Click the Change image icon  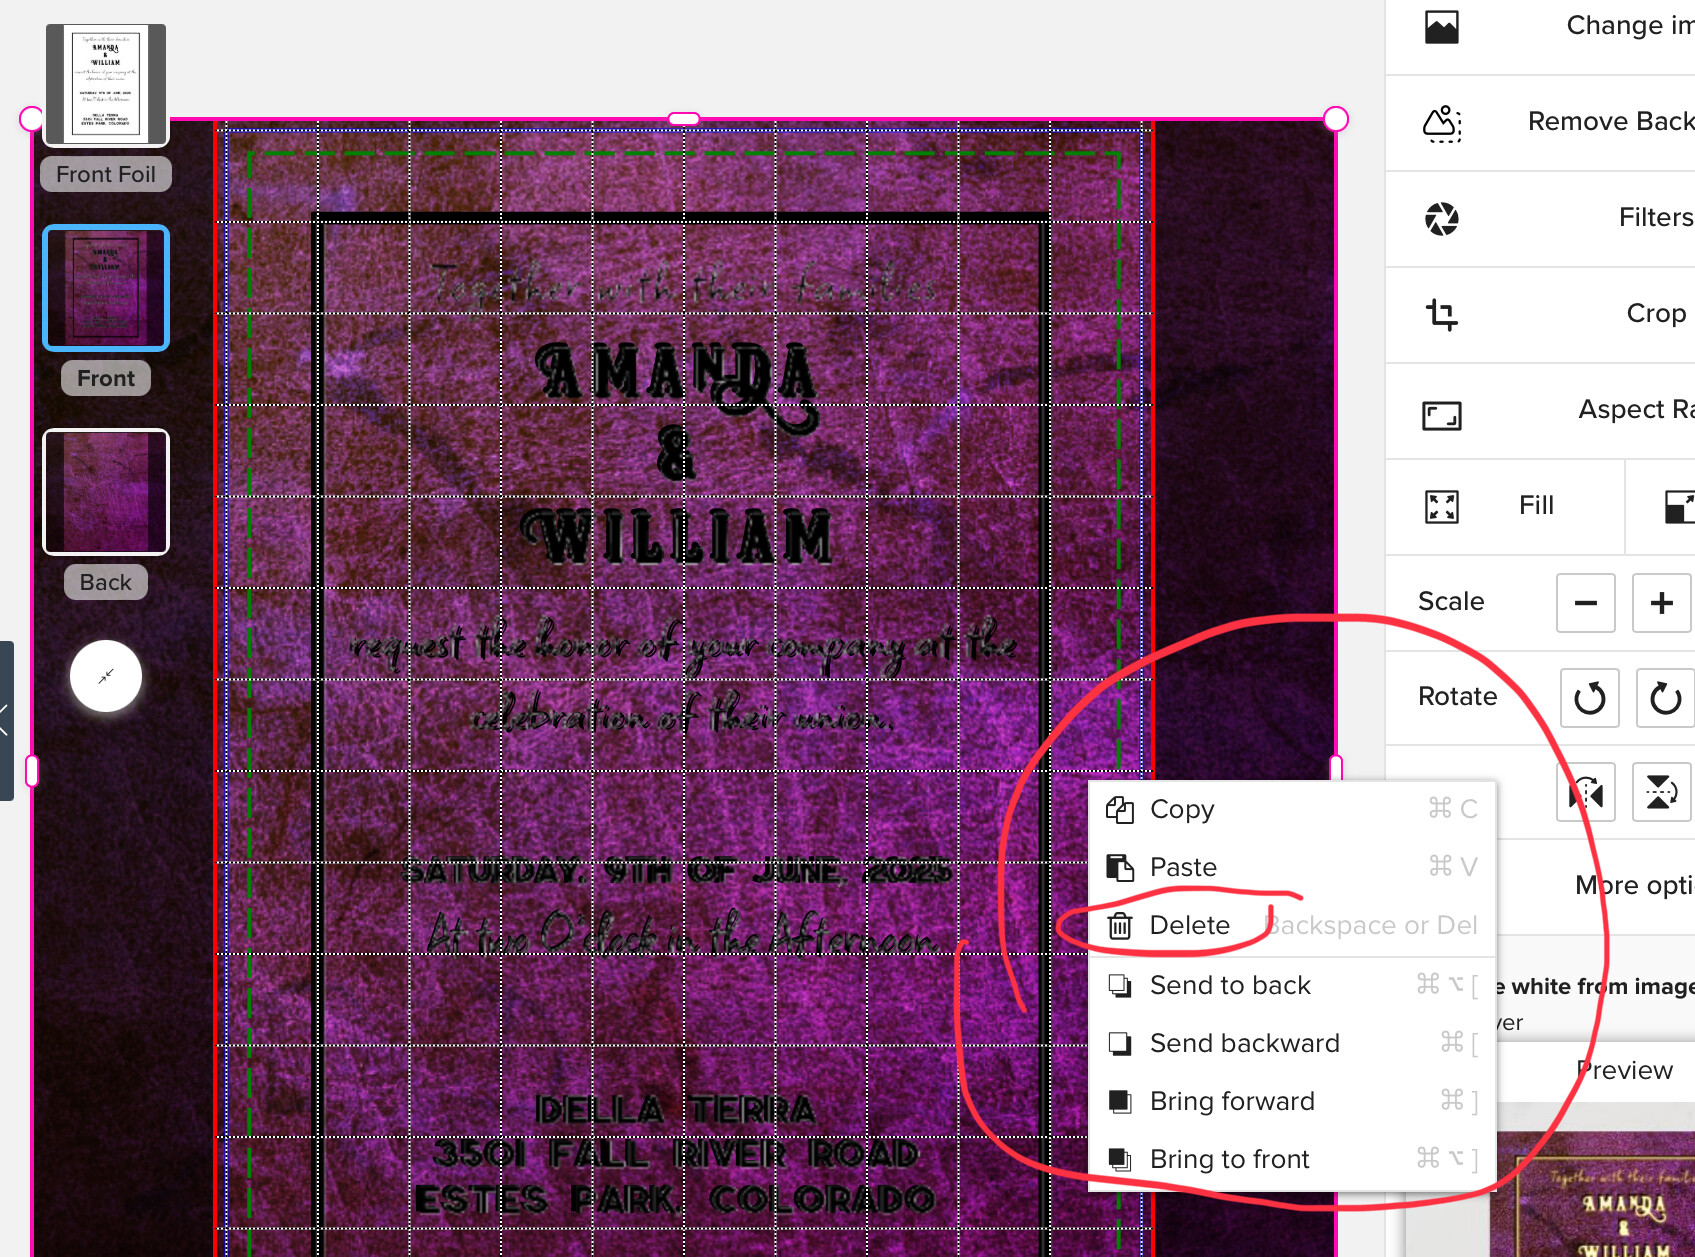(x=1441, y=26)
